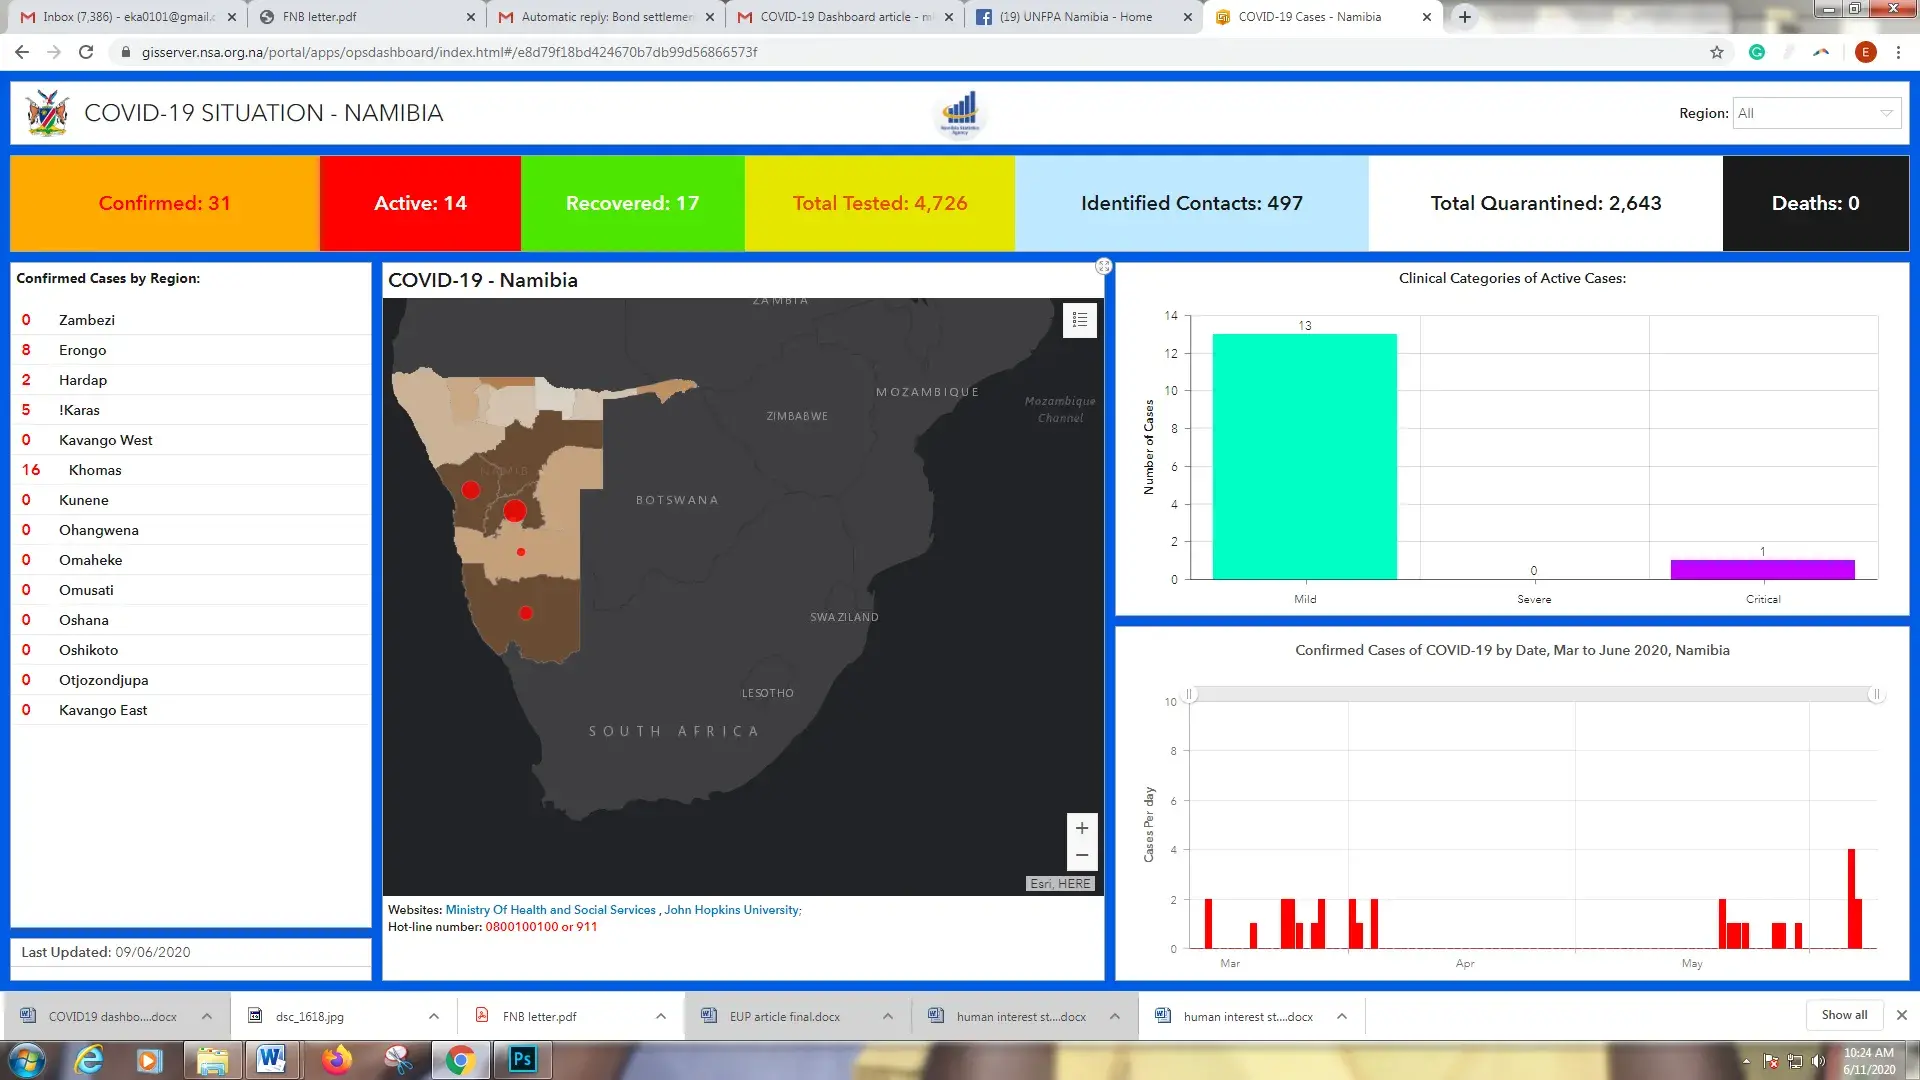Select !Karas region row with 5 cases
1920x1080 pixels.
190,410
